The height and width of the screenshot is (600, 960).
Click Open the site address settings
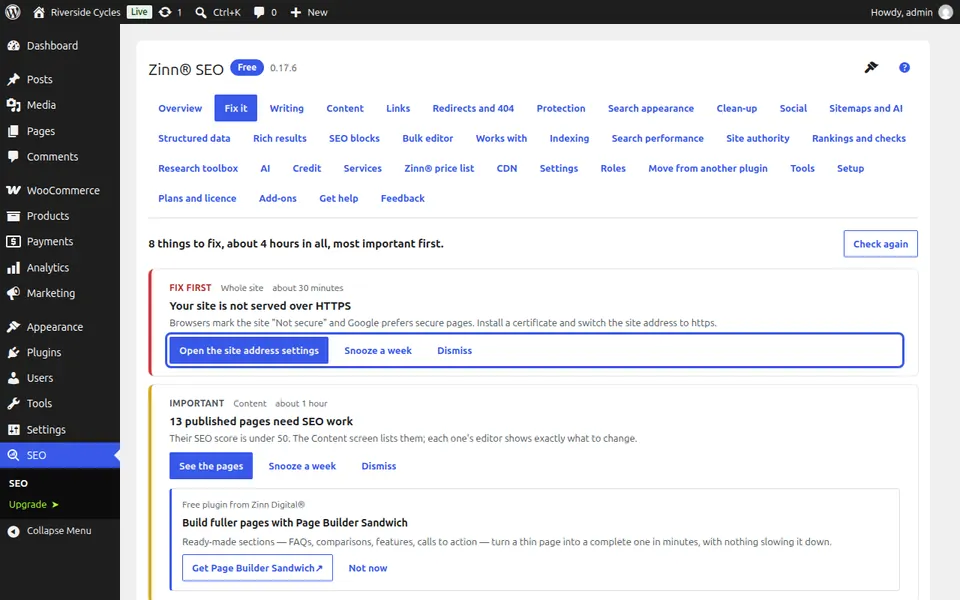[249, 350]
